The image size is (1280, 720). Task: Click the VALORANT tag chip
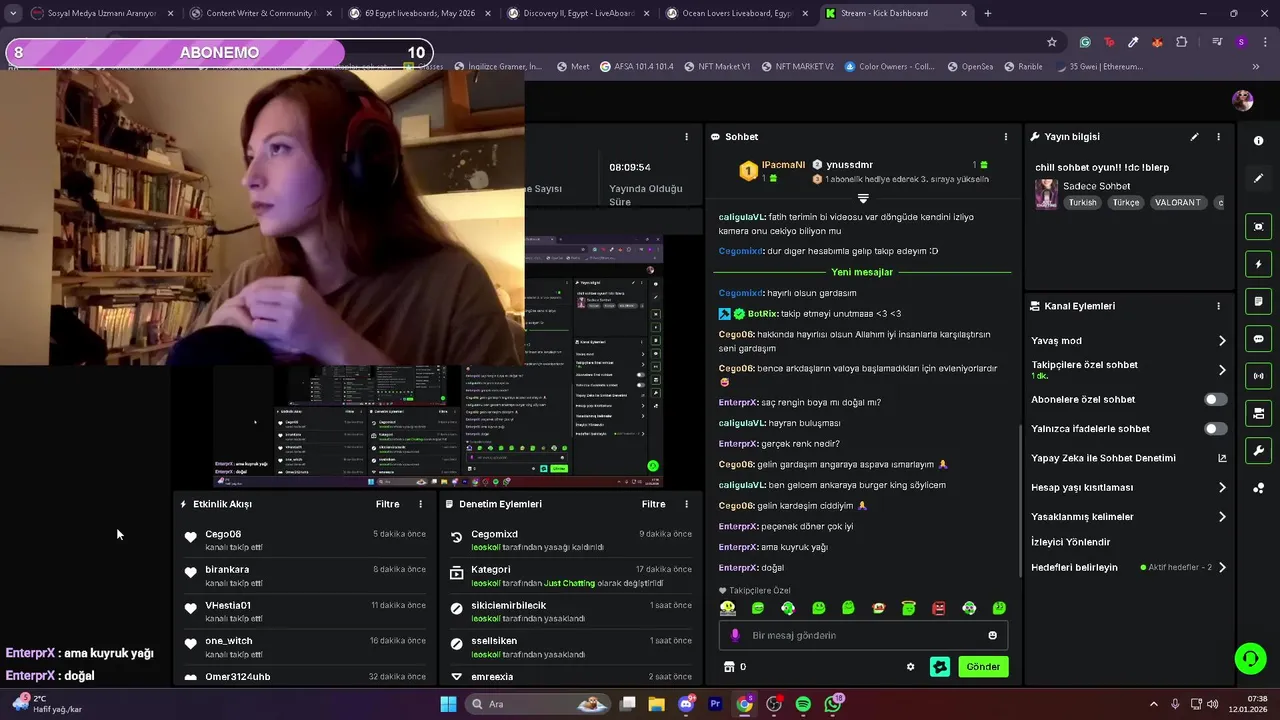tap(1177, 203)
